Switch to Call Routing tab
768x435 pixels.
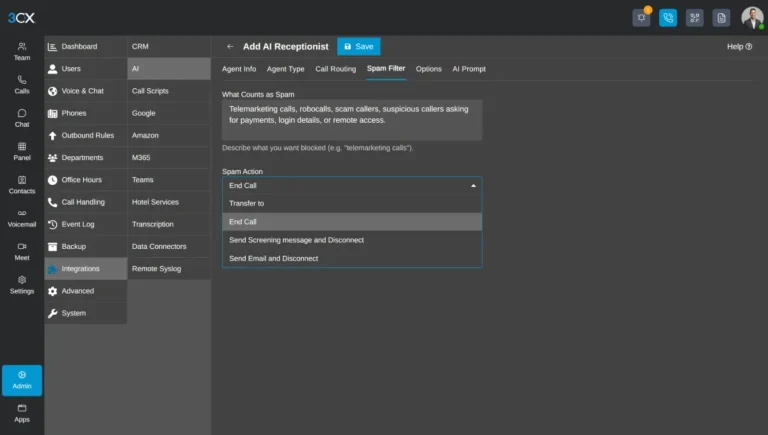coord(336,69)
